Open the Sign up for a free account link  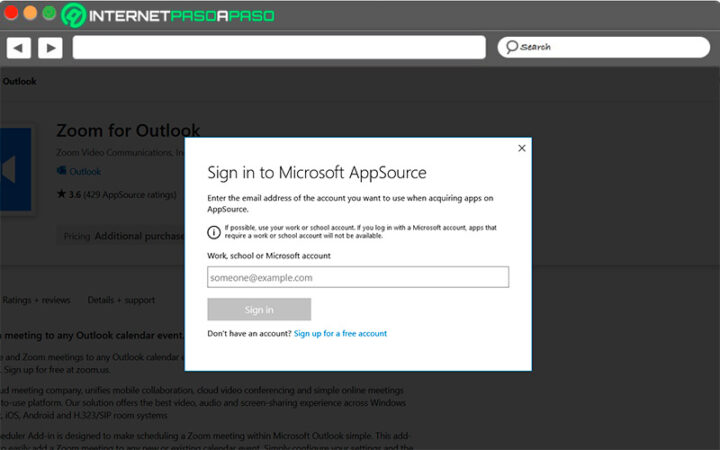(x=340, y=333)
